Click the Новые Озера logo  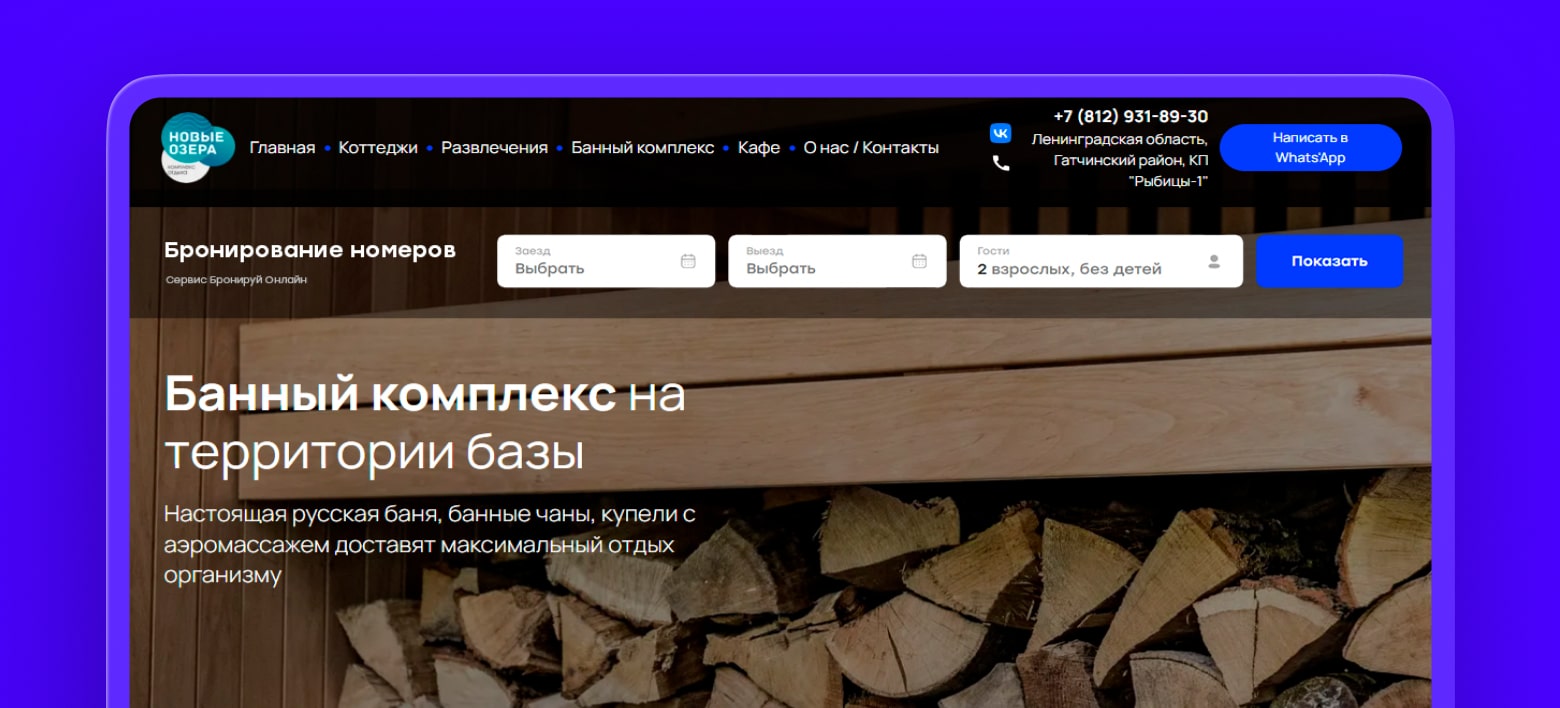point(198,148)
